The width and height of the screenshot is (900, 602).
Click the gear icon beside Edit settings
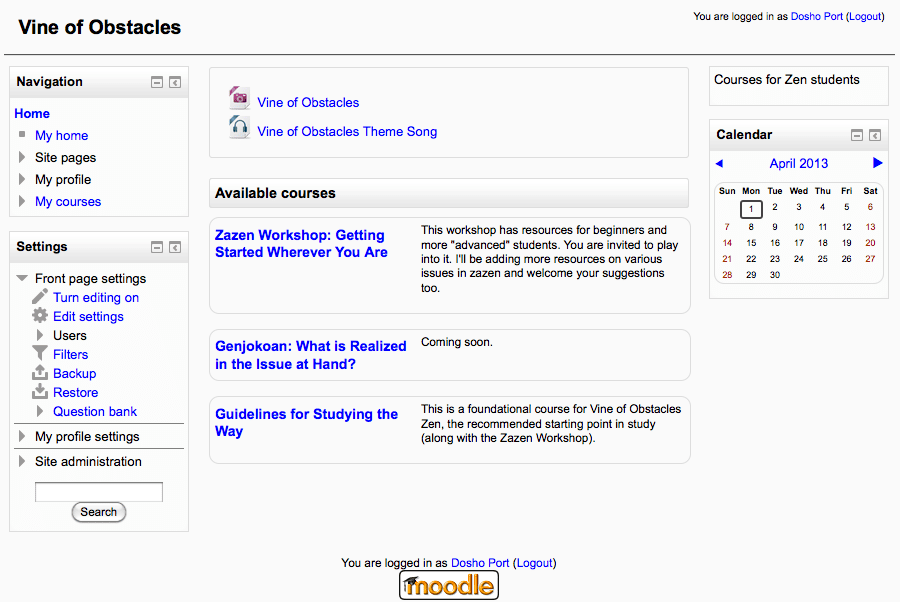pyautogui.click(x=40, y=316)
